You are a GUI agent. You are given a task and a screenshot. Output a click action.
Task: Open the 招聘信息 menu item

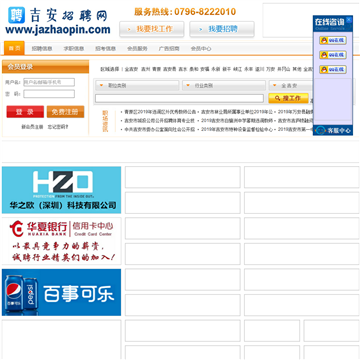click(42, 49)
